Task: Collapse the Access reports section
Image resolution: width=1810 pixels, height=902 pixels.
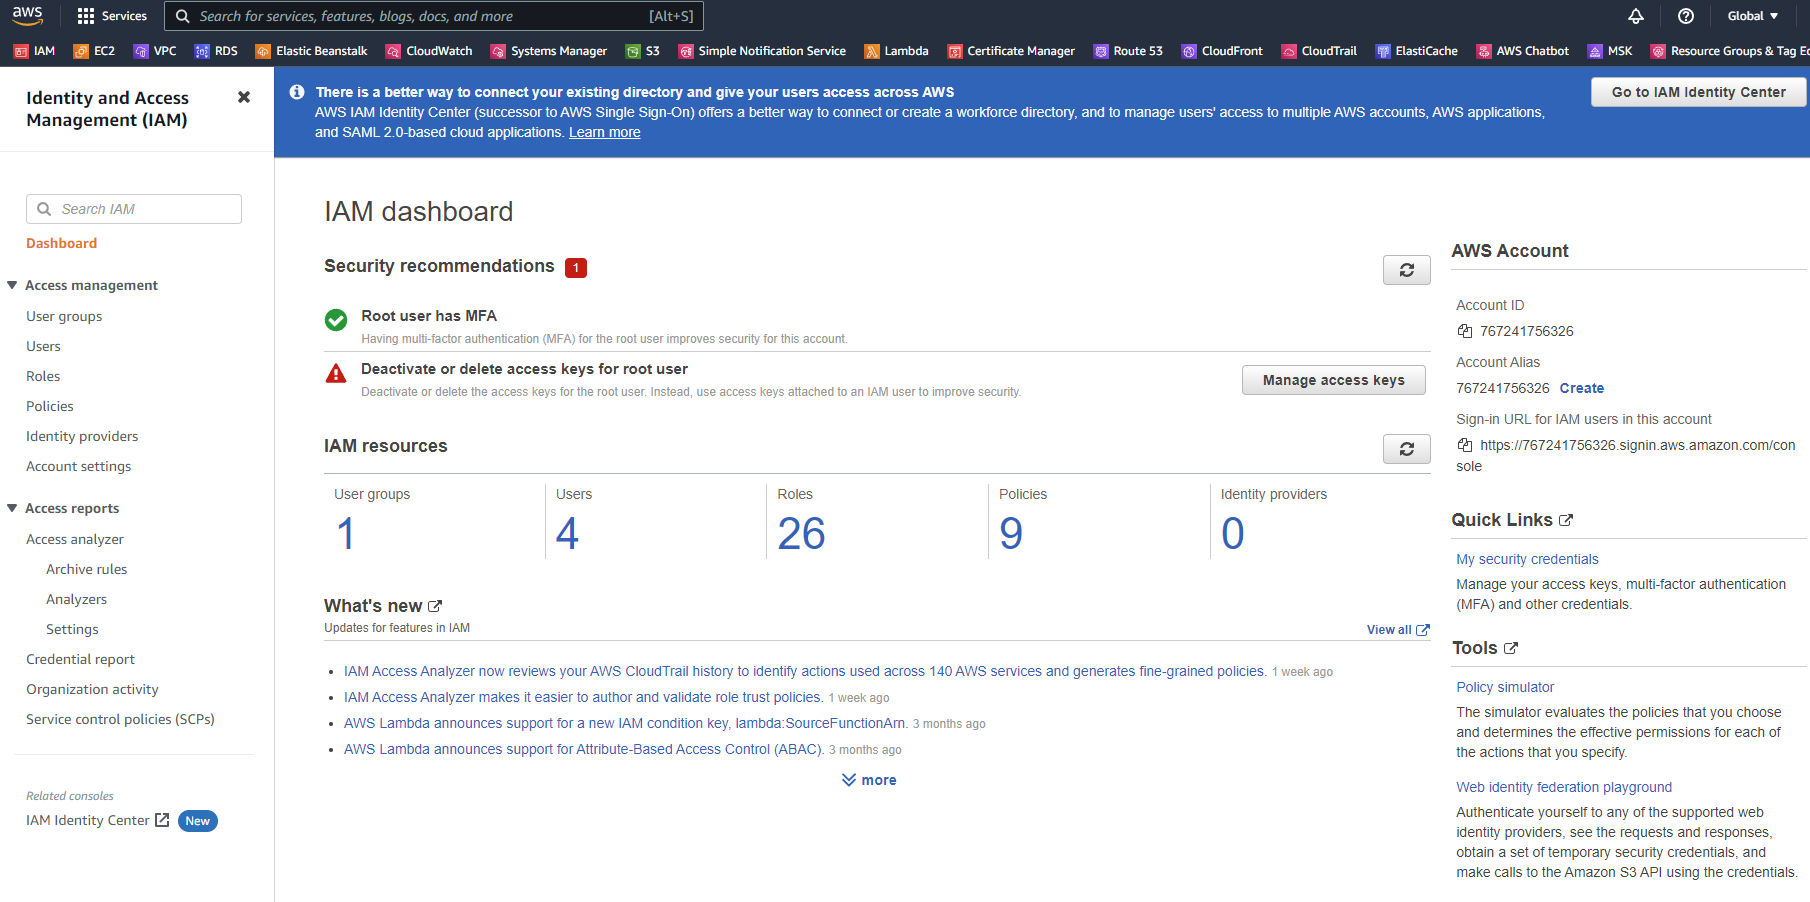Action: click(x=12, y=508)
